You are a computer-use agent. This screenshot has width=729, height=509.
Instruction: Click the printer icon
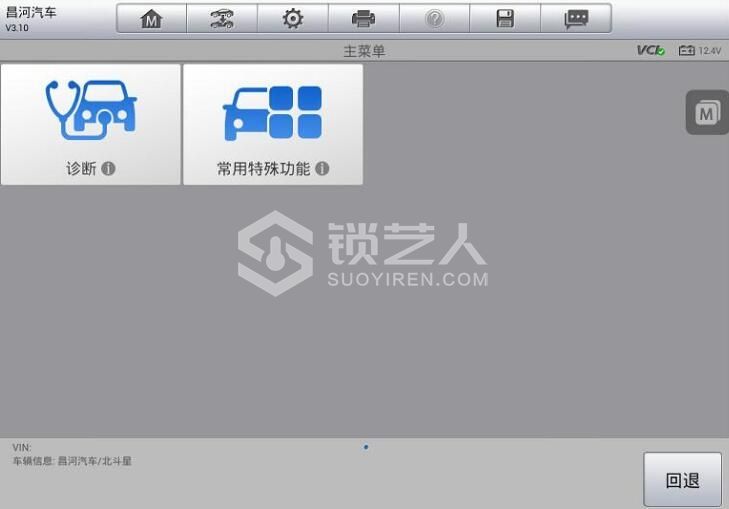point(364,19)
